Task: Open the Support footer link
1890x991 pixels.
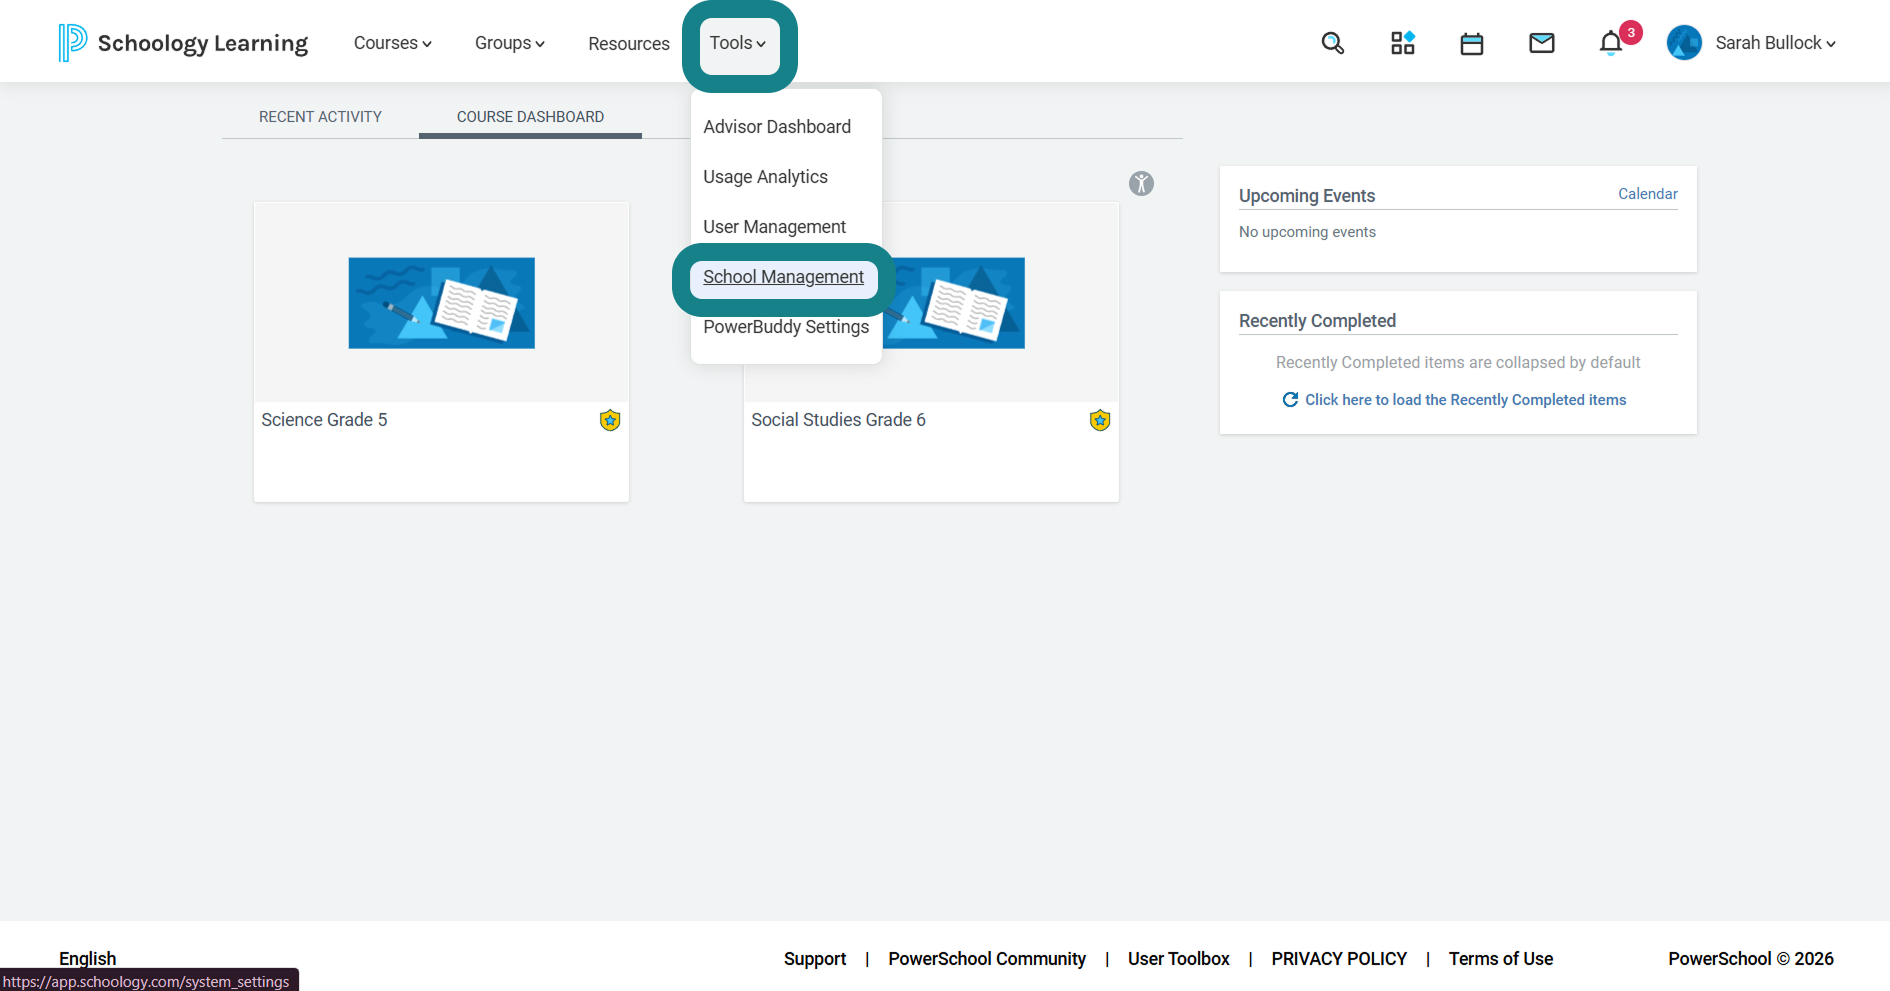Action: coord(815,959)
